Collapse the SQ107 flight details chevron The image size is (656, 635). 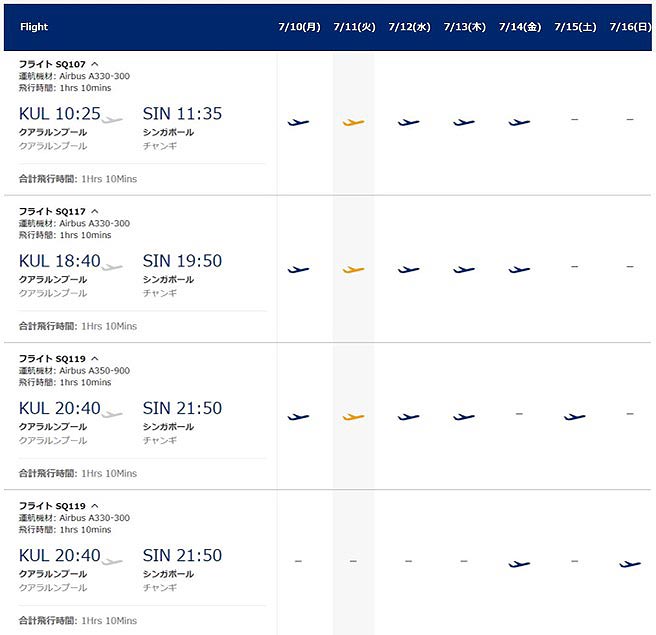pos(95,64)
